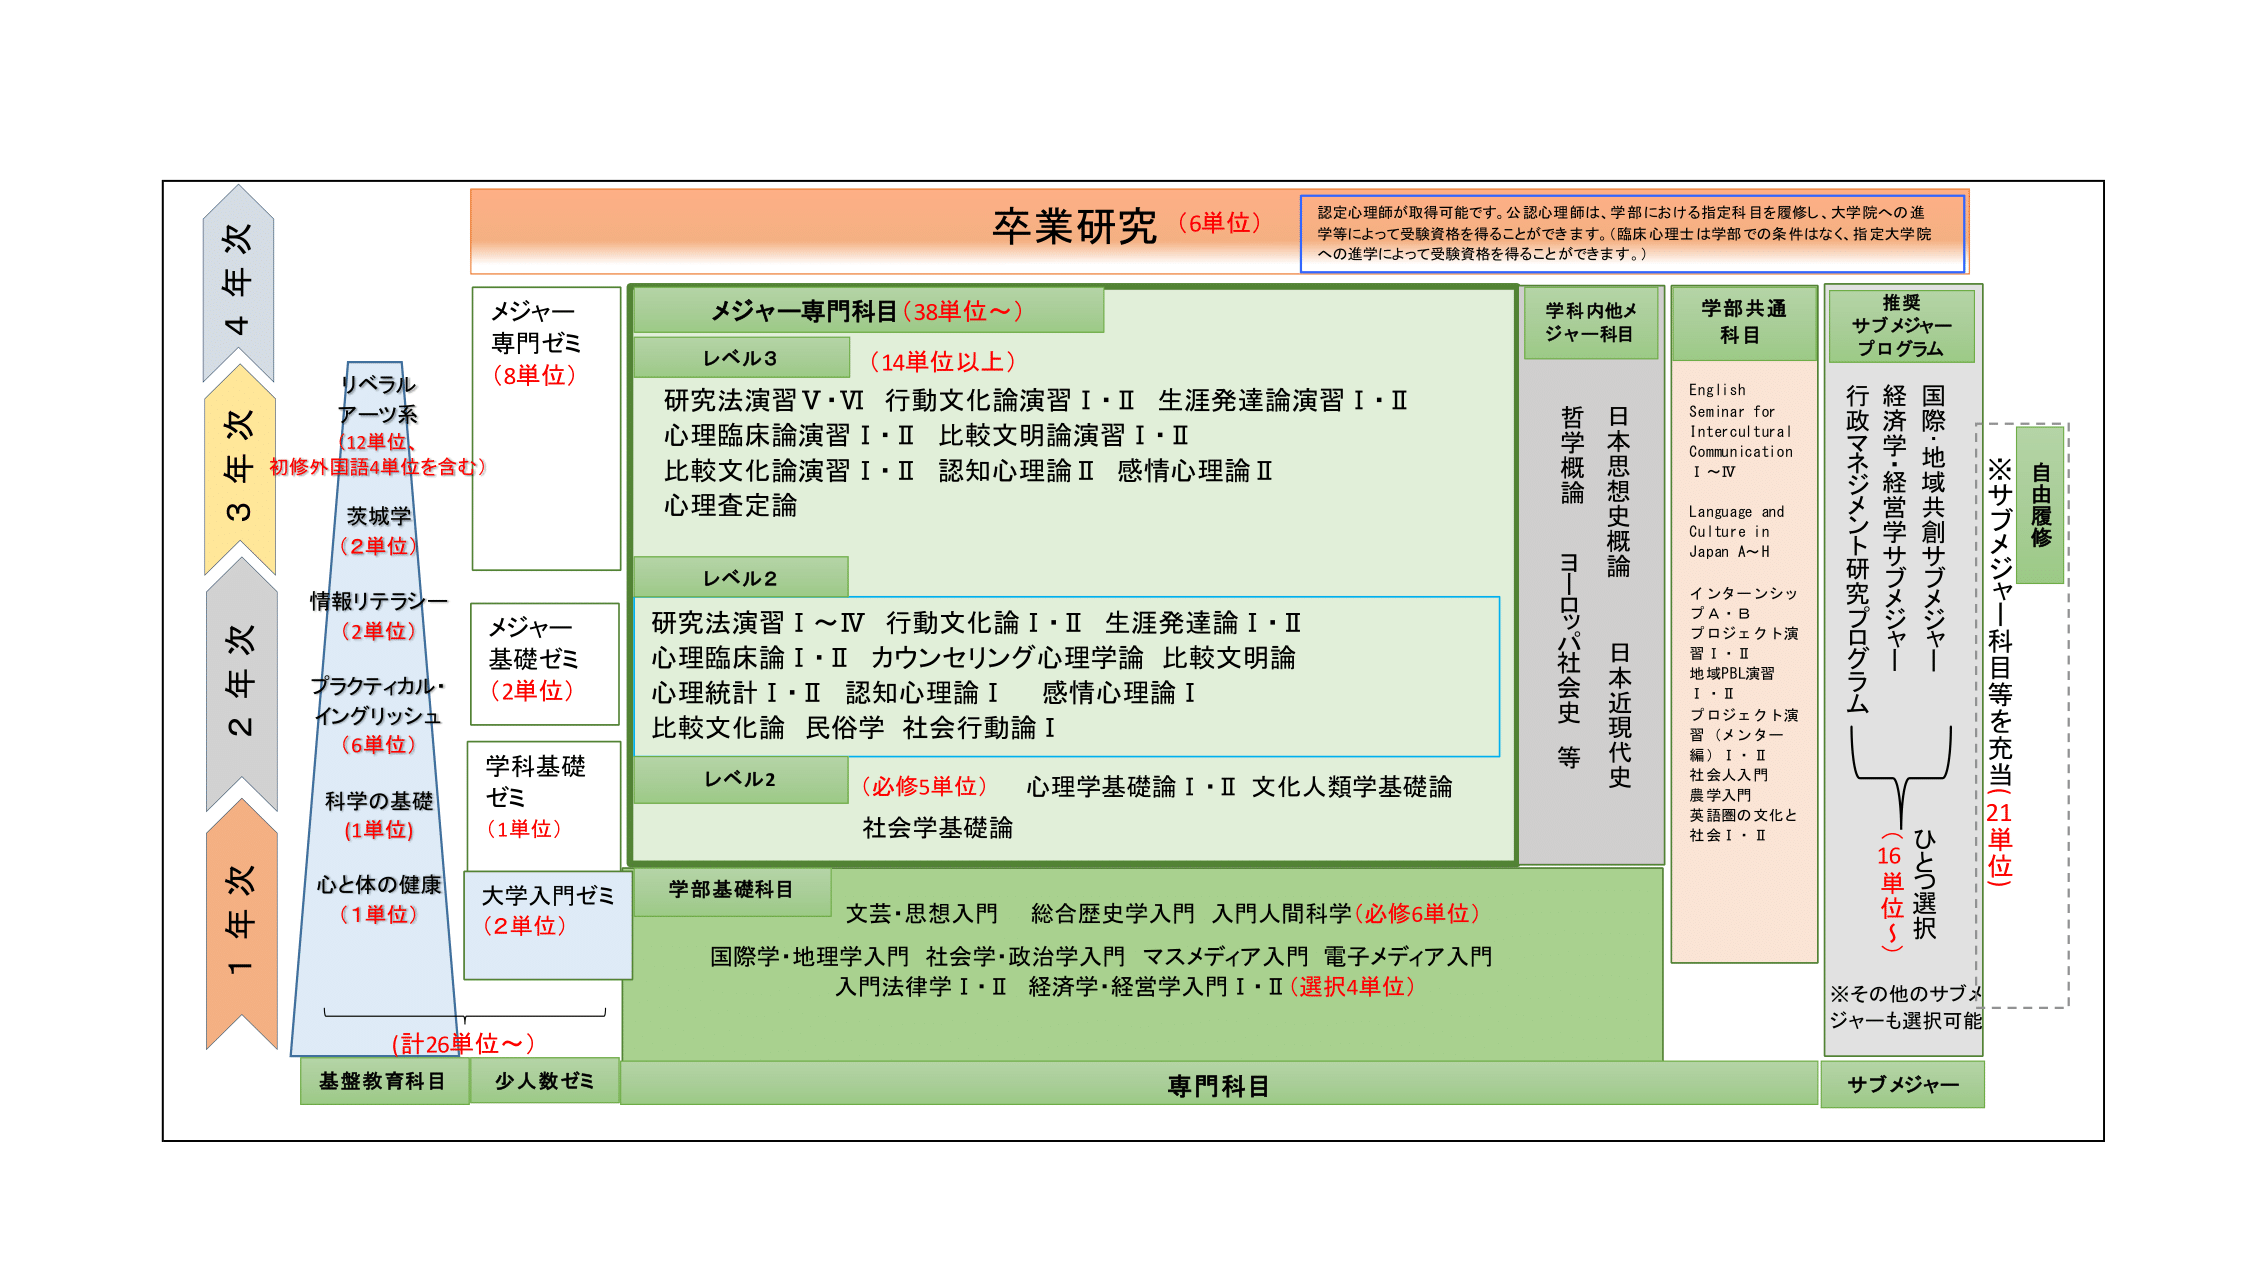Click 文化人類学基礎論 text
The height and width of the screenshot is (1261, 2258).
click(x=1352, y=787)
